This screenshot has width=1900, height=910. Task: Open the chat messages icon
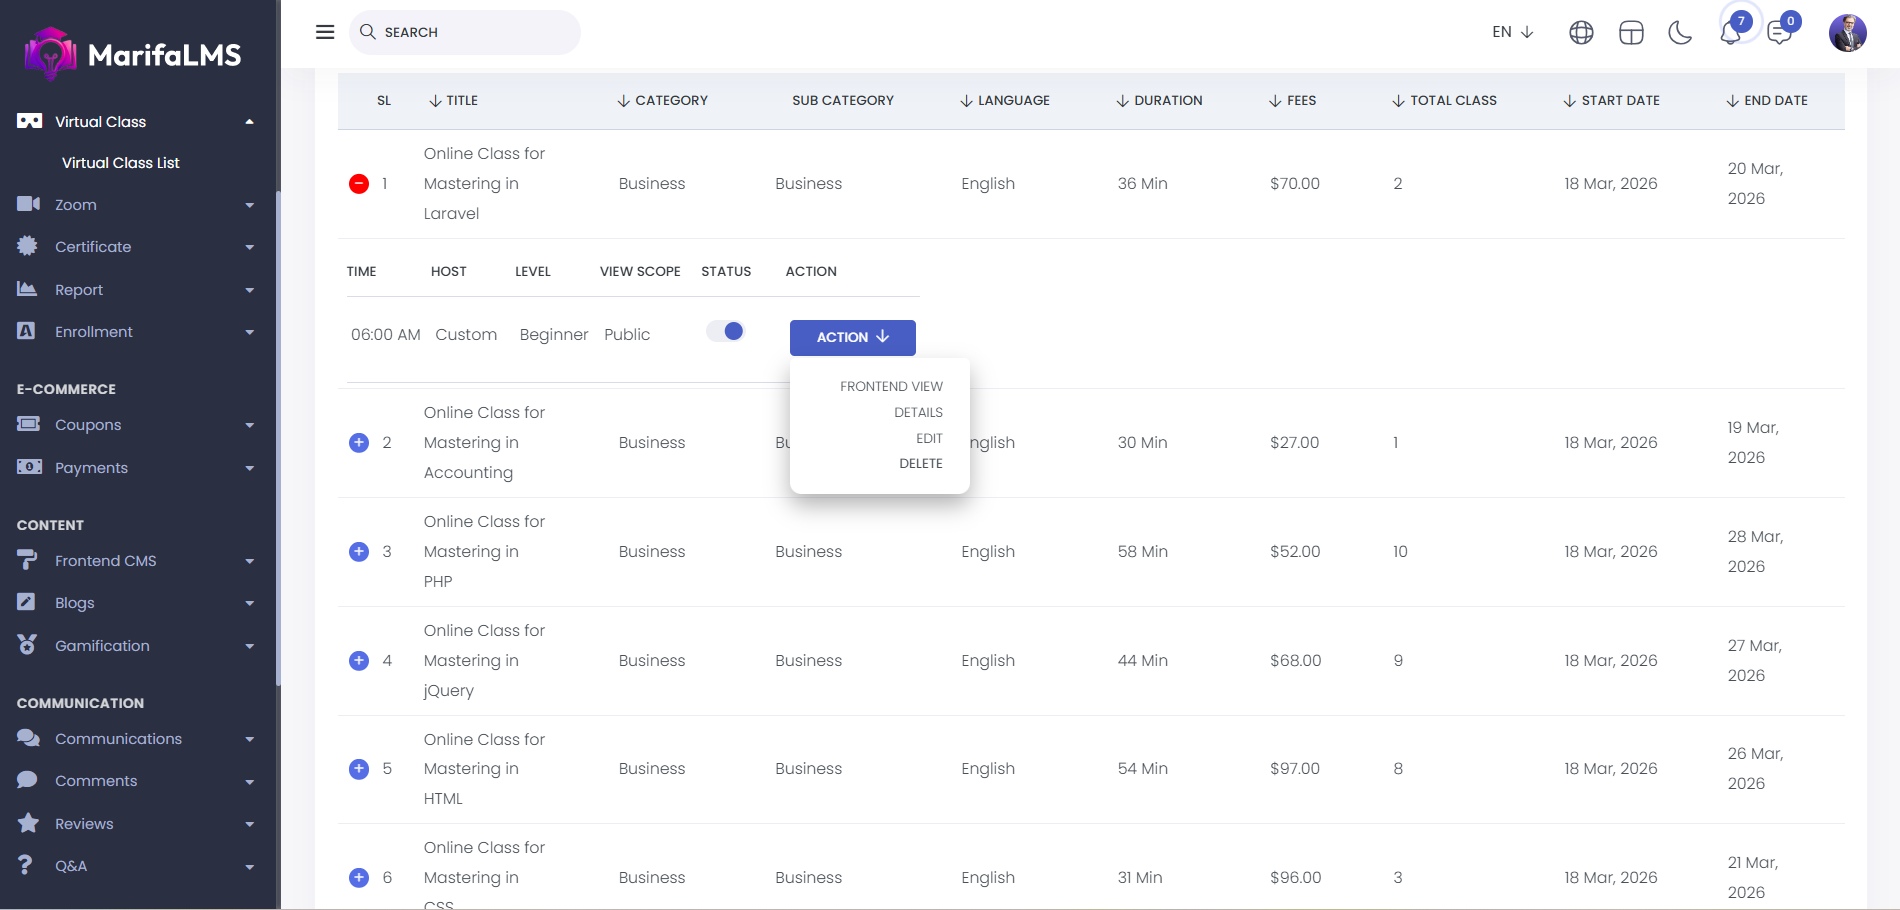pos(1779,33)
